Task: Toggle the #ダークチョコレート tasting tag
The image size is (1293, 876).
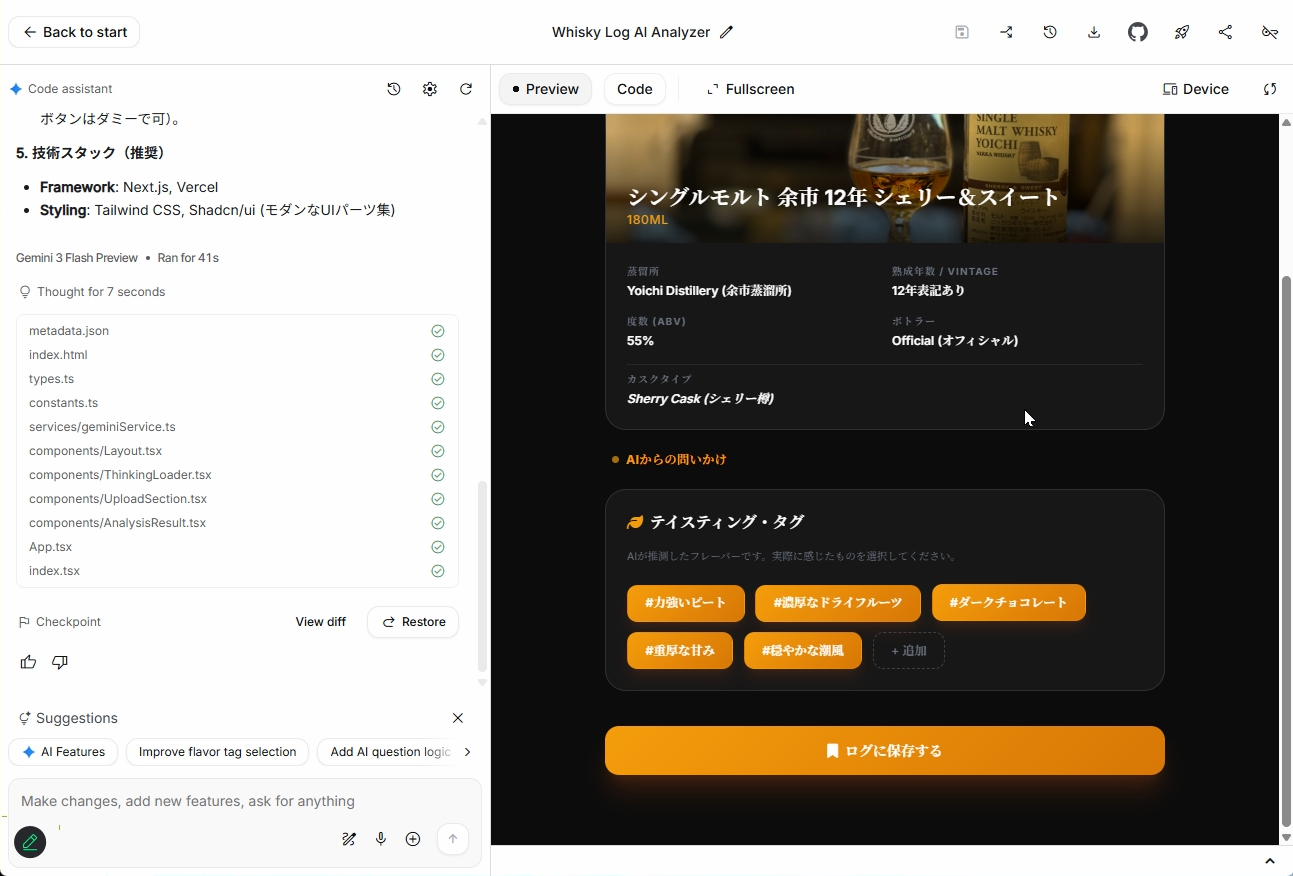Action: 1008,602
